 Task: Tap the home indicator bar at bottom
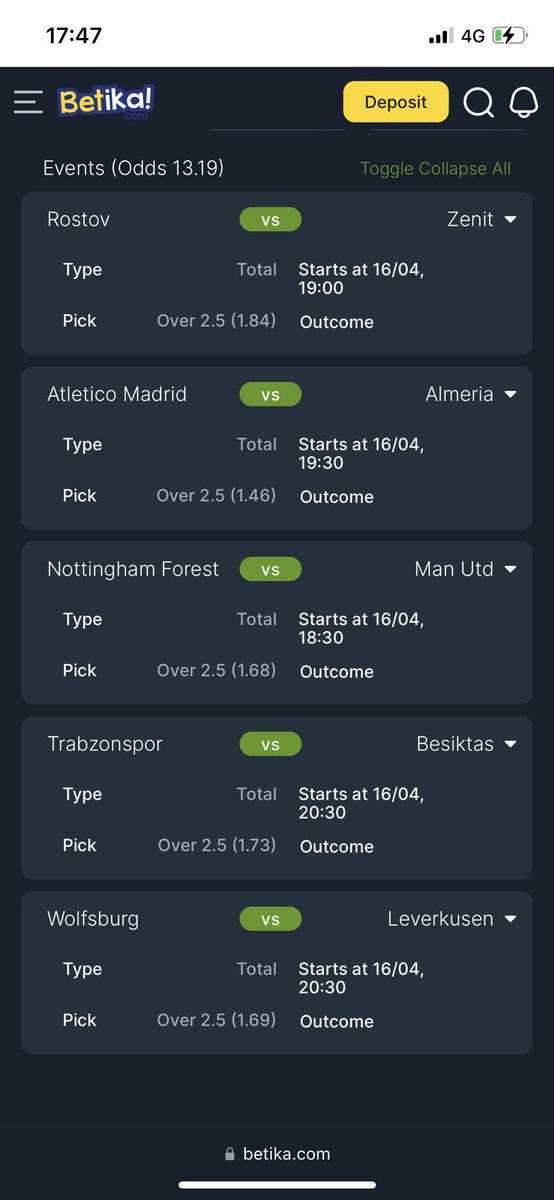(277, 1185)
